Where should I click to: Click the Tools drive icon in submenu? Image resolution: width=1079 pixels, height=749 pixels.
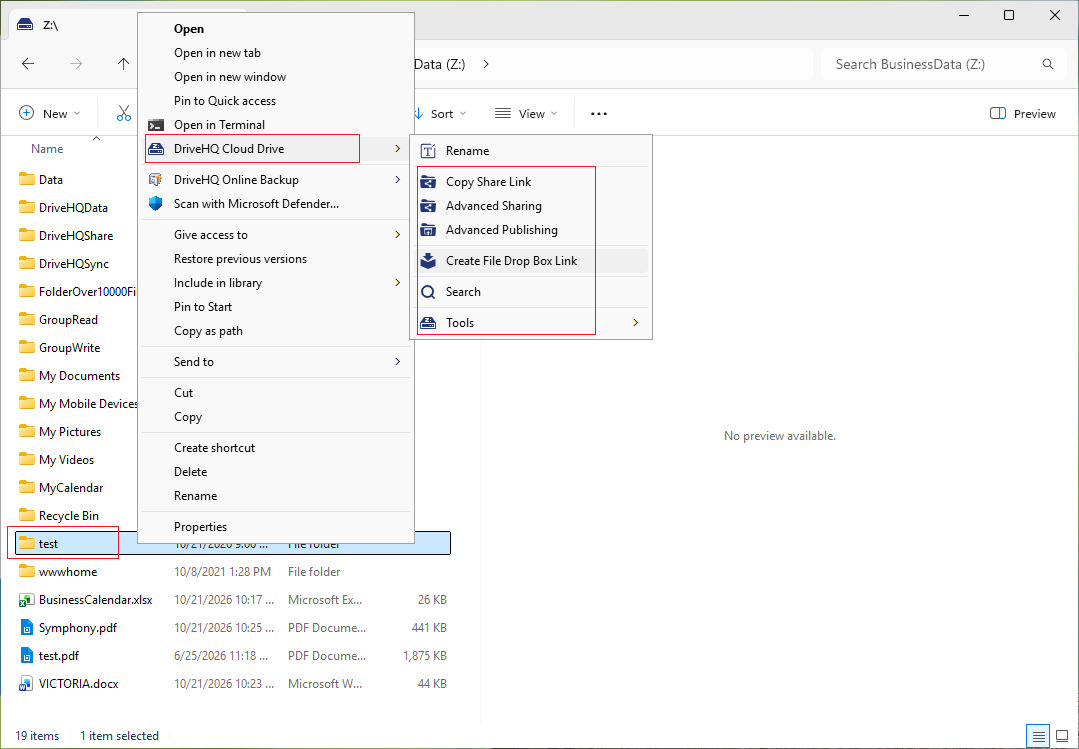pos(428,323)
